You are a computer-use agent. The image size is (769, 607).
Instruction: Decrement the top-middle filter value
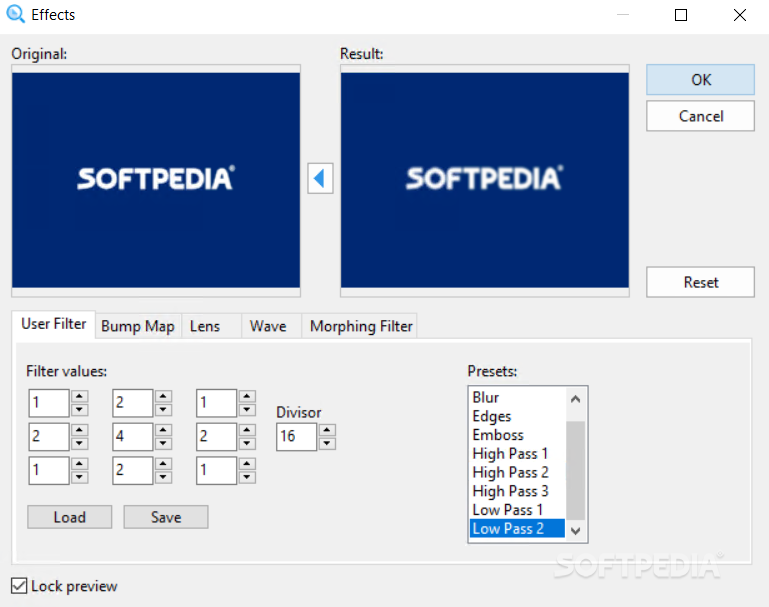click(163, 410)
